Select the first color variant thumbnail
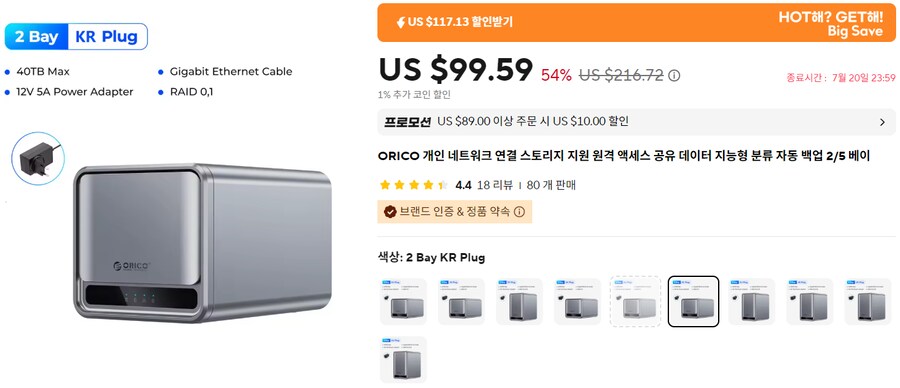 (403, 301)
